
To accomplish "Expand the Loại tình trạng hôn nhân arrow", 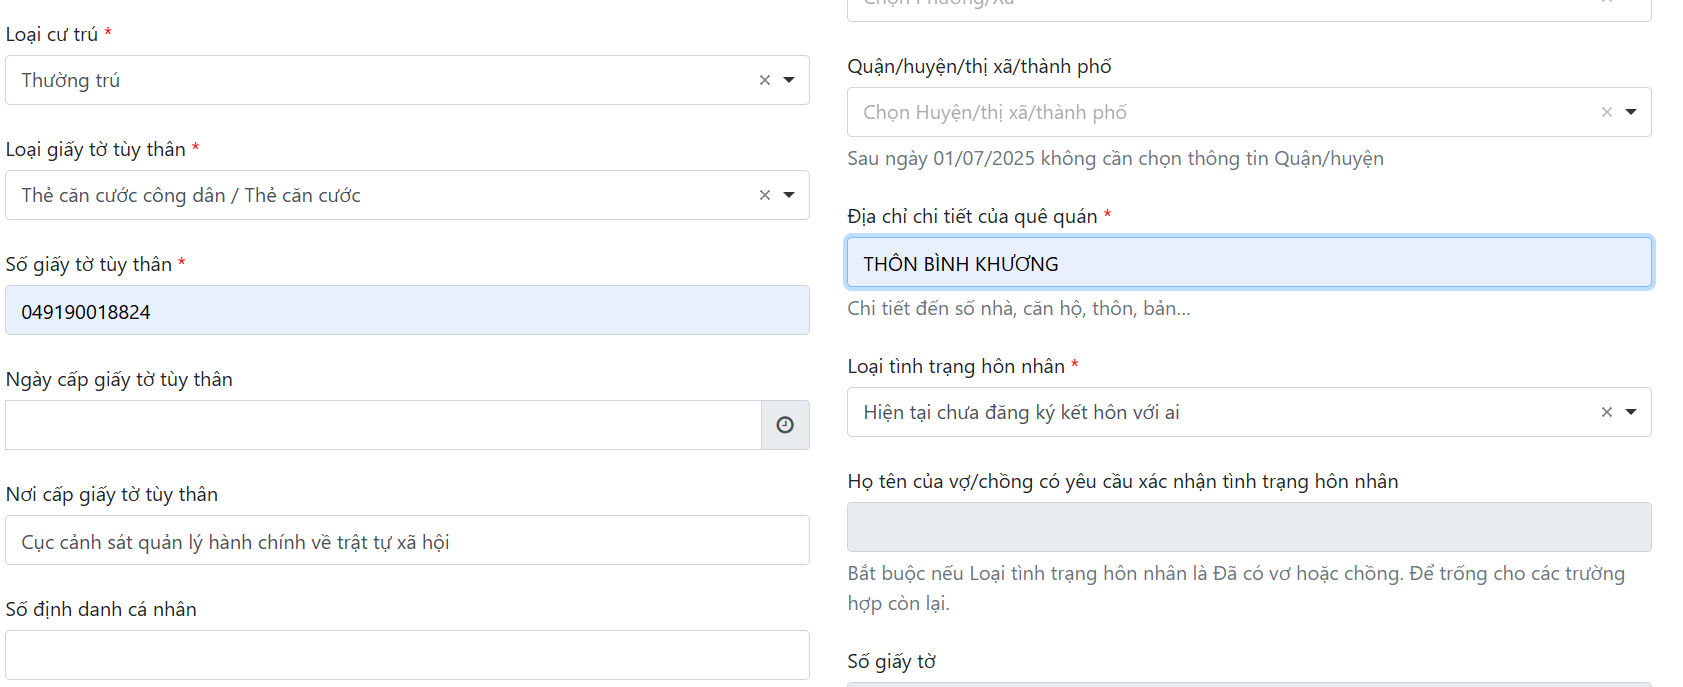I will 1631,412.
